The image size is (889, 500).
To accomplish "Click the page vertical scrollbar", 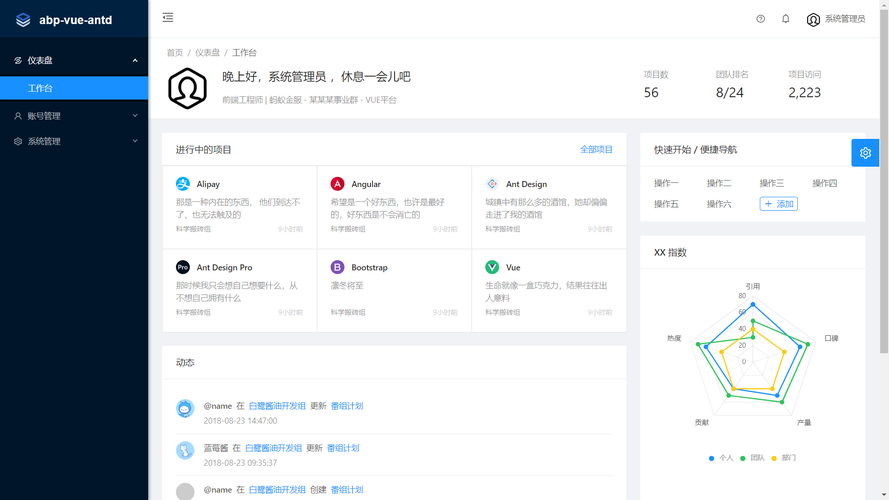I will (884, 181).
